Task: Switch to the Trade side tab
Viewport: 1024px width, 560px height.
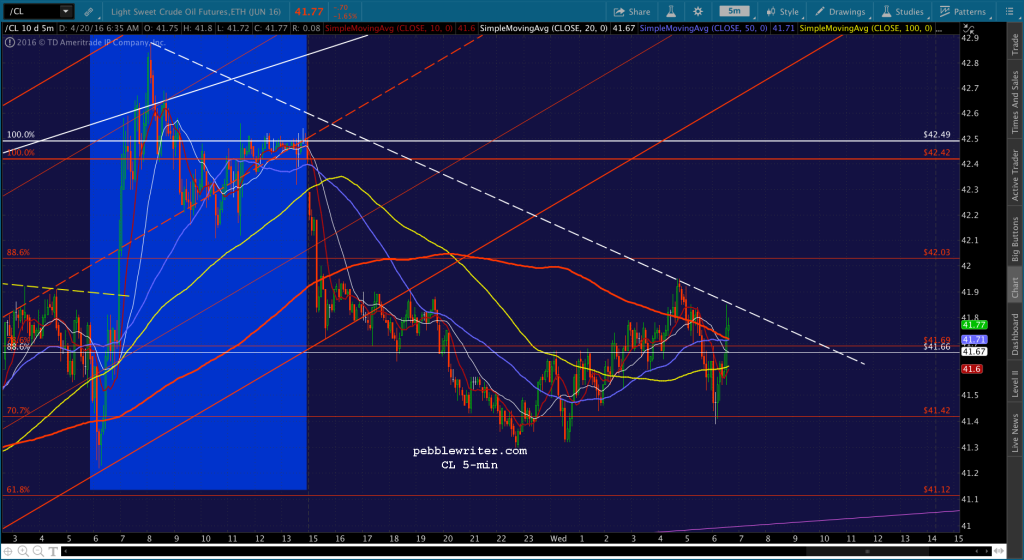Action: (1015, 44)
